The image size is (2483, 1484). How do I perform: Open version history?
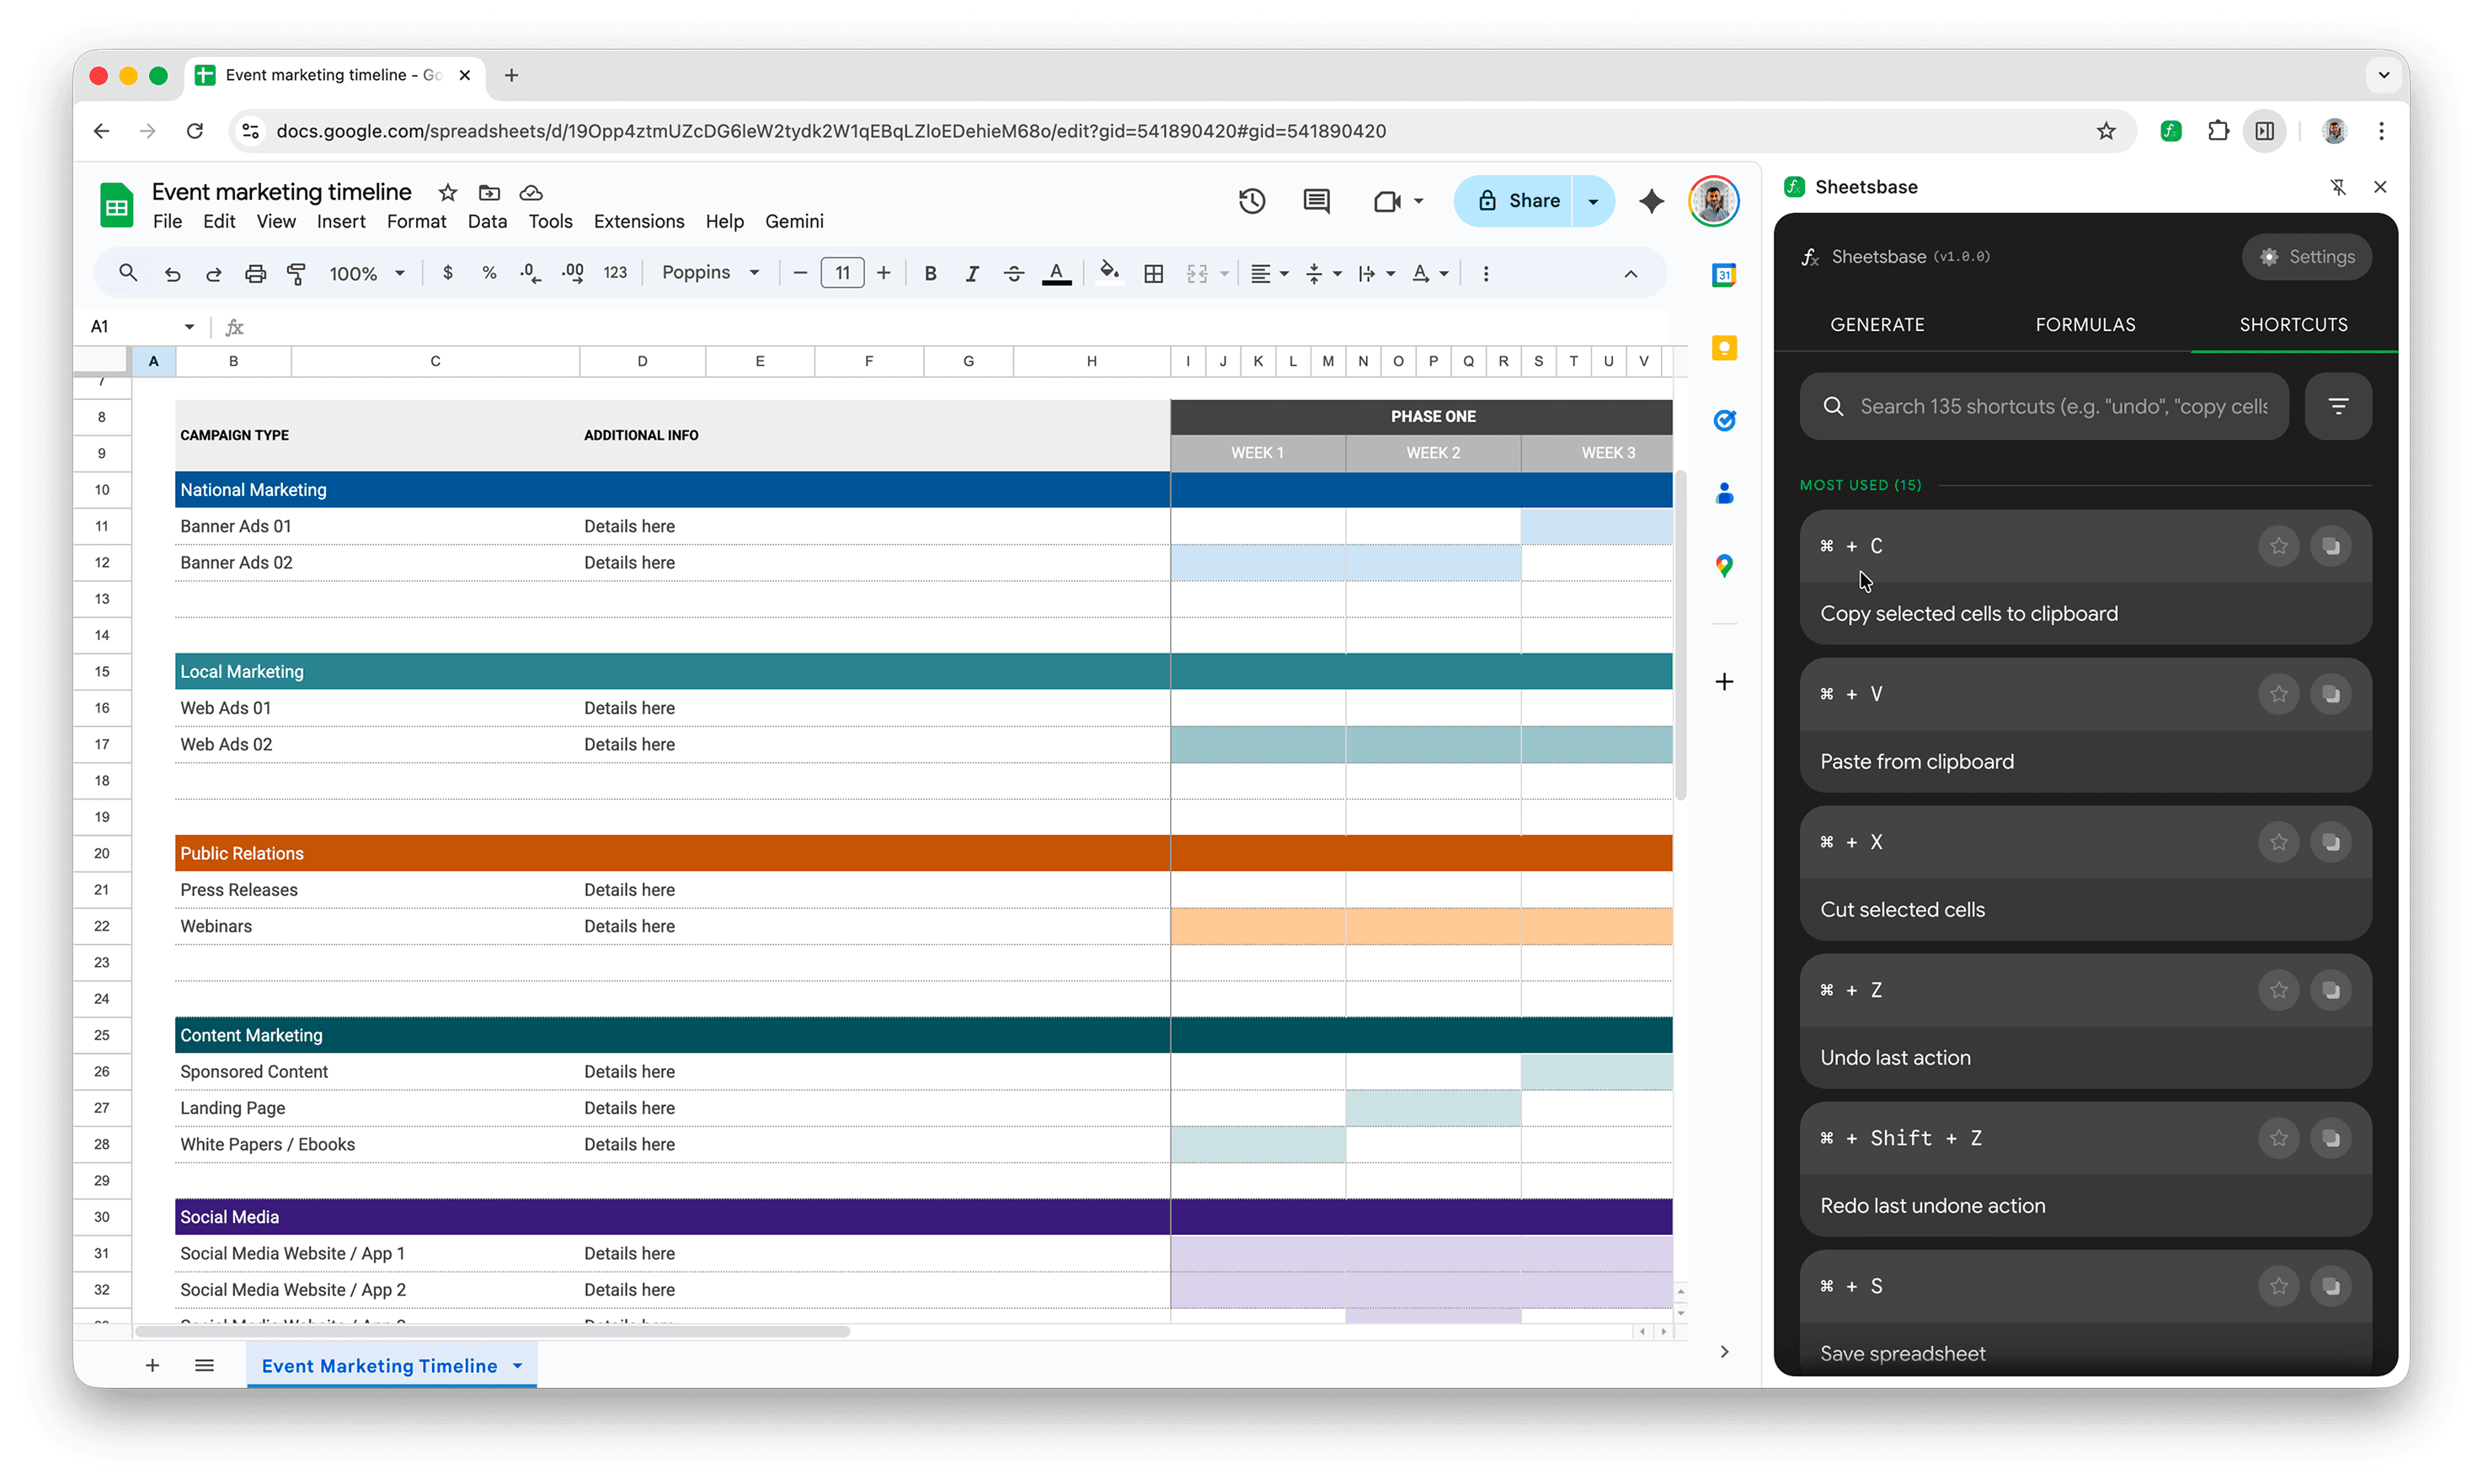point(1252,200)
